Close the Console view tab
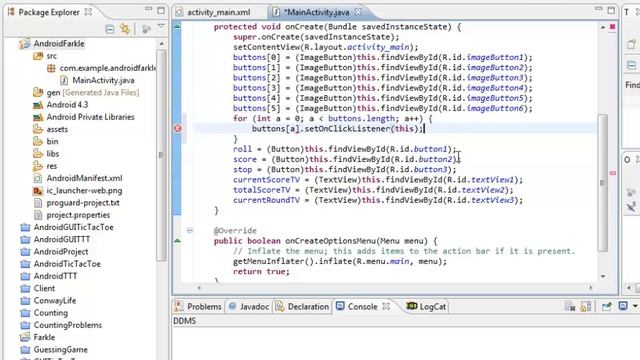Image resolution: width=640 pixels, height=360 pixels. pyautogui.click(x=386, y=306)
